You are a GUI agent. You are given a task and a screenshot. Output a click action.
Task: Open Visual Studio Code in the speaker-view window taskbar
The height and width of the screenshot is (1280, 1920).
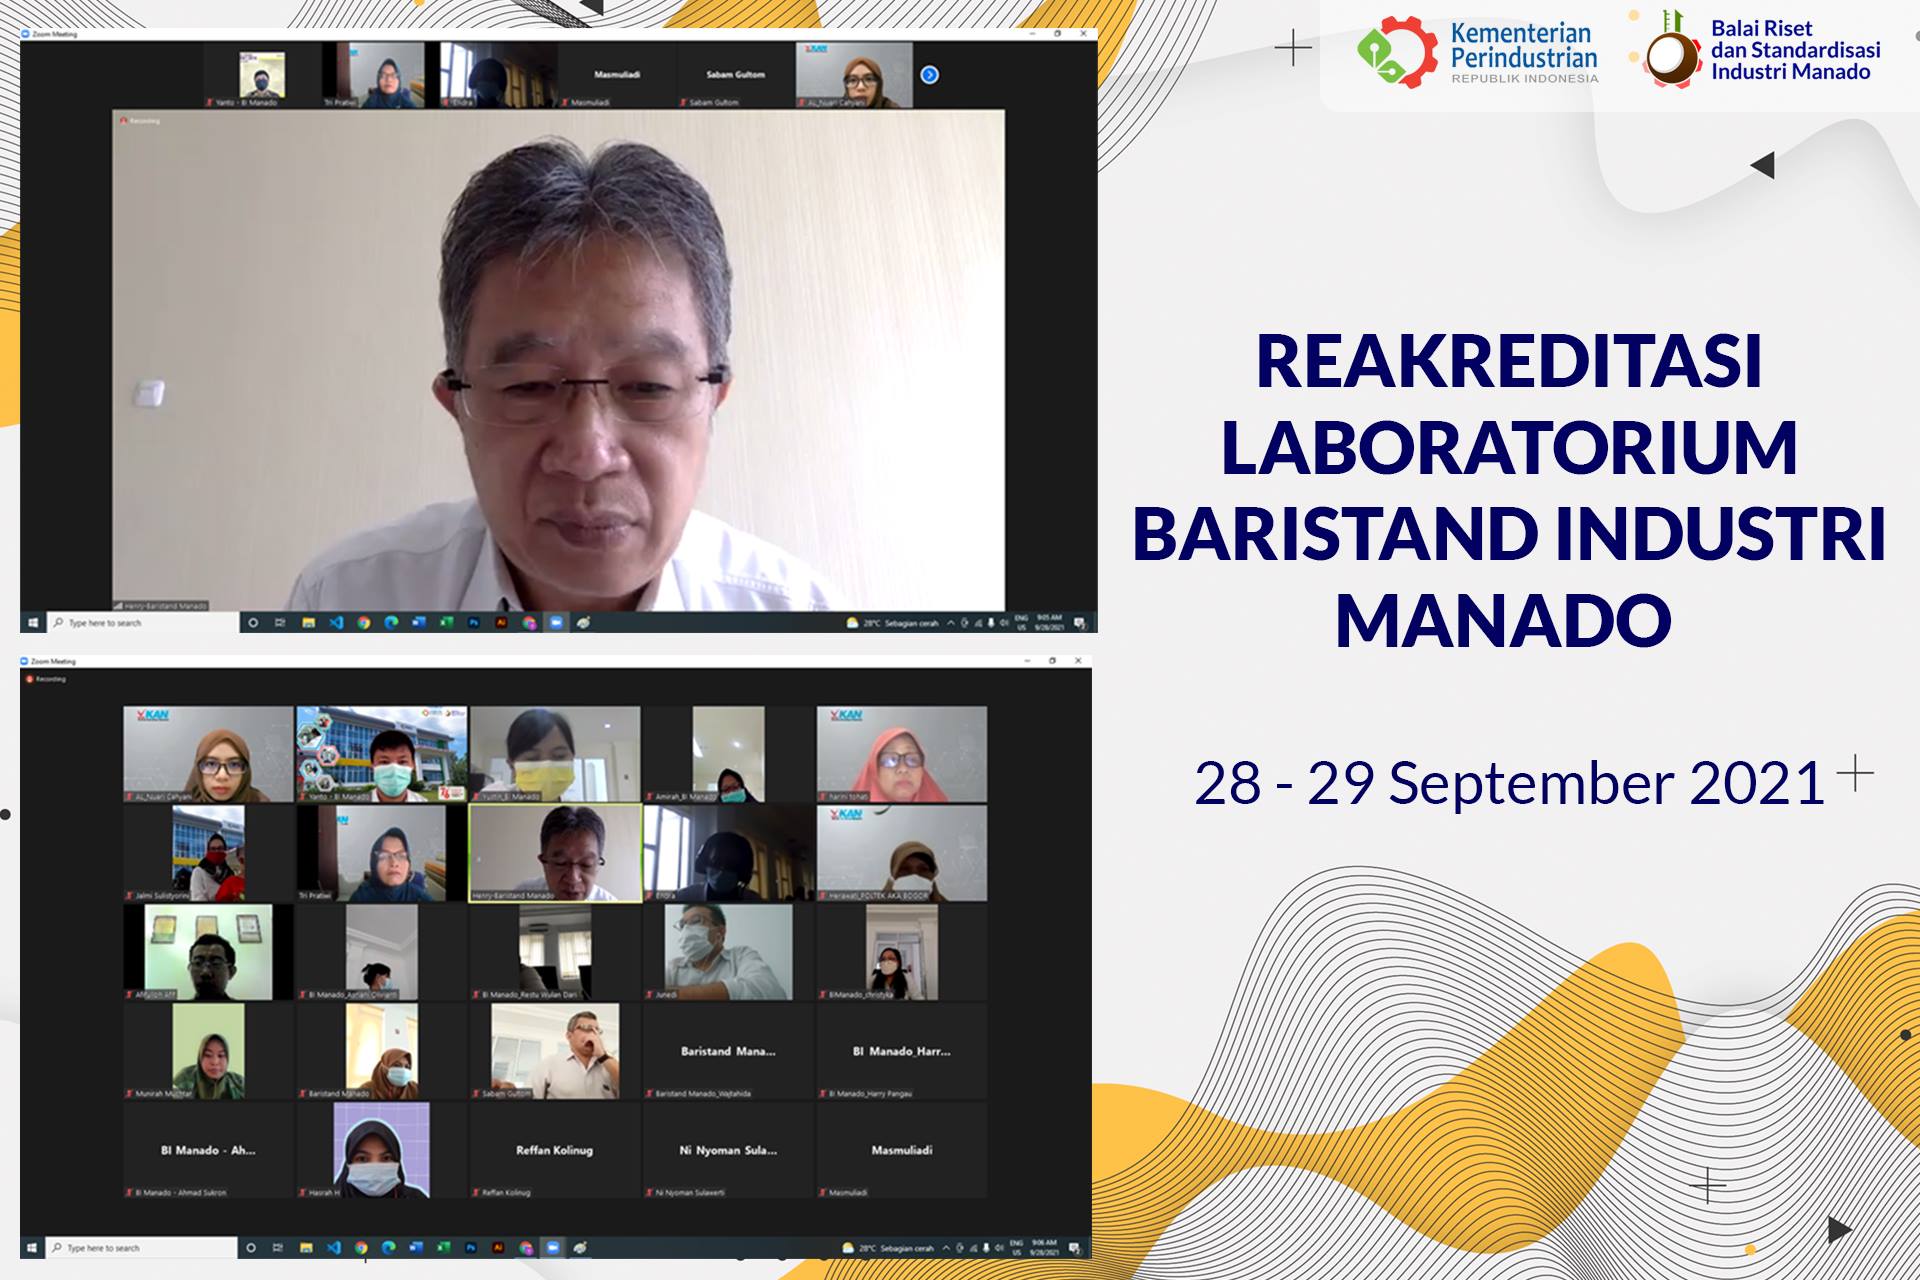coord(336,622)
